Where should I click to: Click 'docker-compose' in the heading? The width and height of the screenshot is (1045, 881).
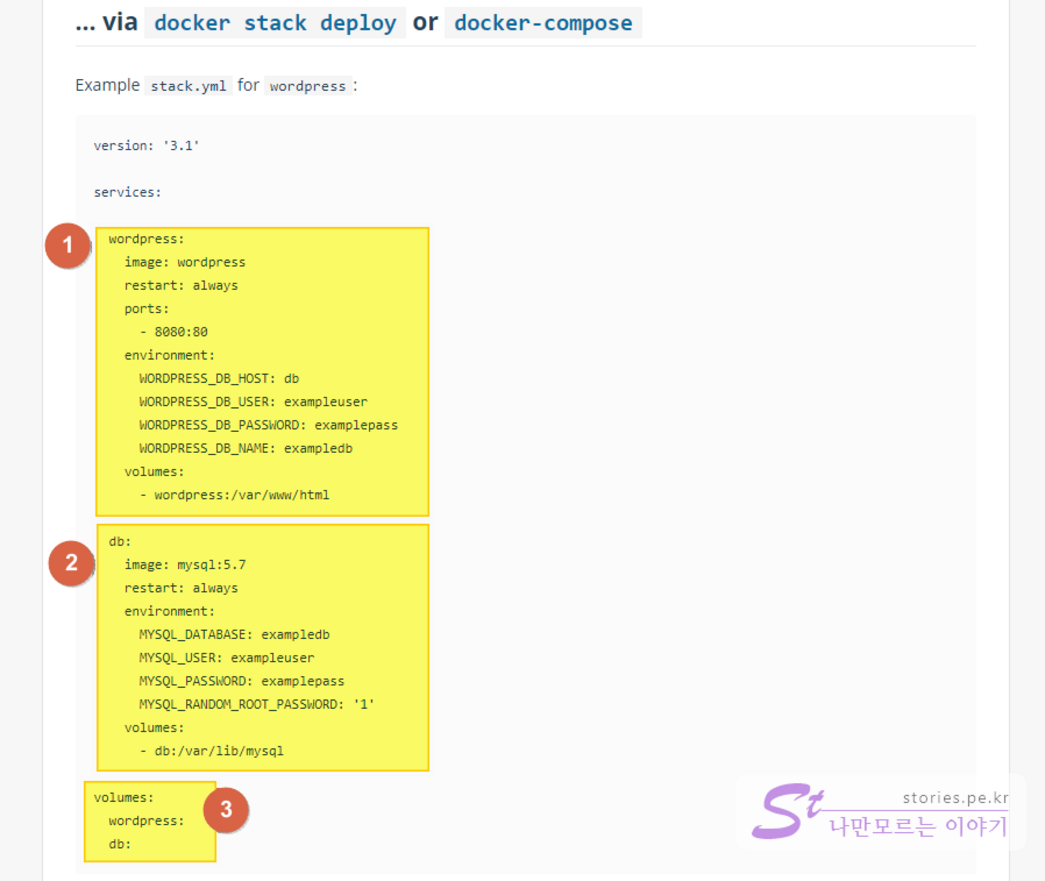coord(543,23)
